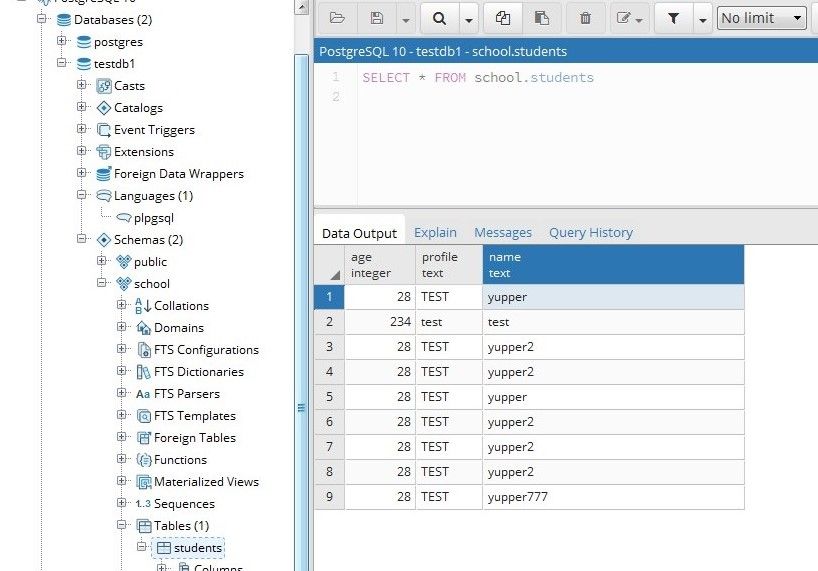Click the name text column header
The width and height of the screenshot is (818, 571).
[x=614, y=265]
